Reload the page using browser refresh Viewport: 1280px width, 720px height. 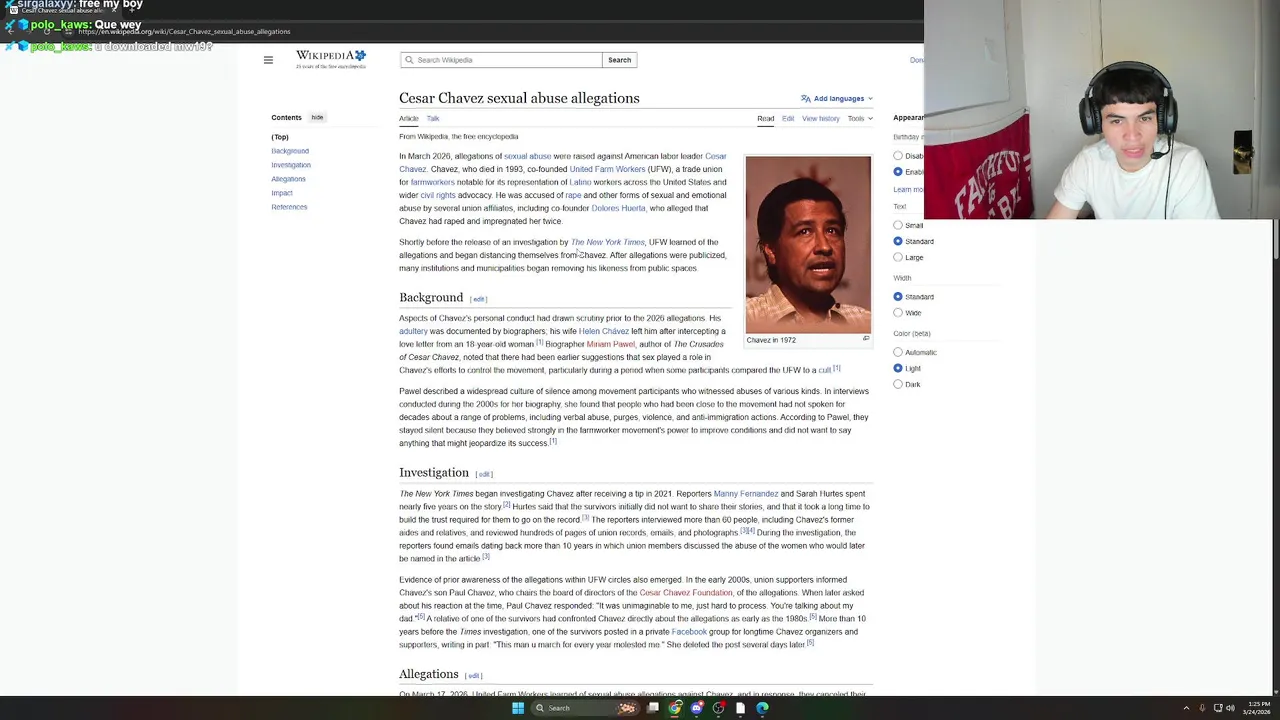pyautogui.click(x=47, y=31)
